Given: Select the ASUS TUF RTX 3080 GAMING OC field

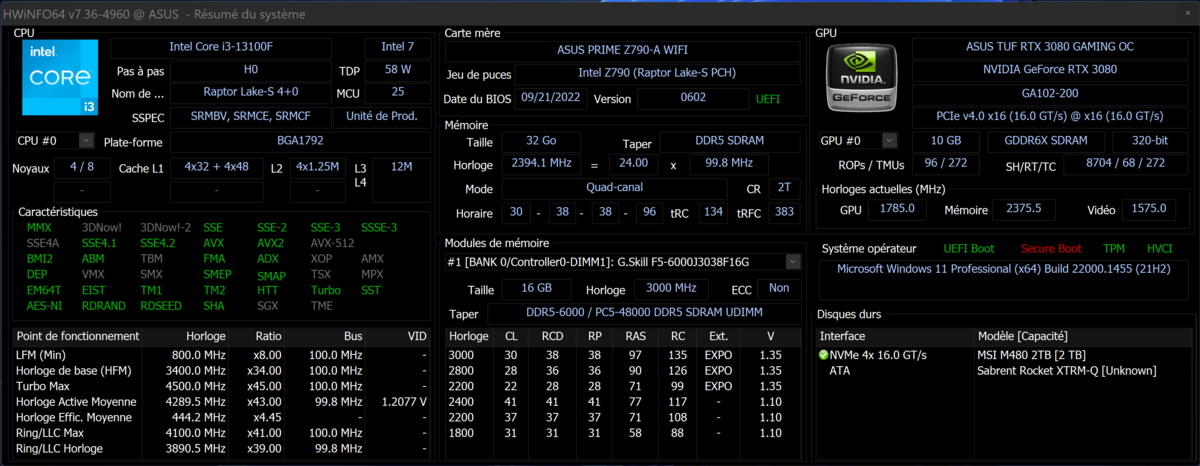Looking at the screenshot, I should click(x=1050, y=47).
